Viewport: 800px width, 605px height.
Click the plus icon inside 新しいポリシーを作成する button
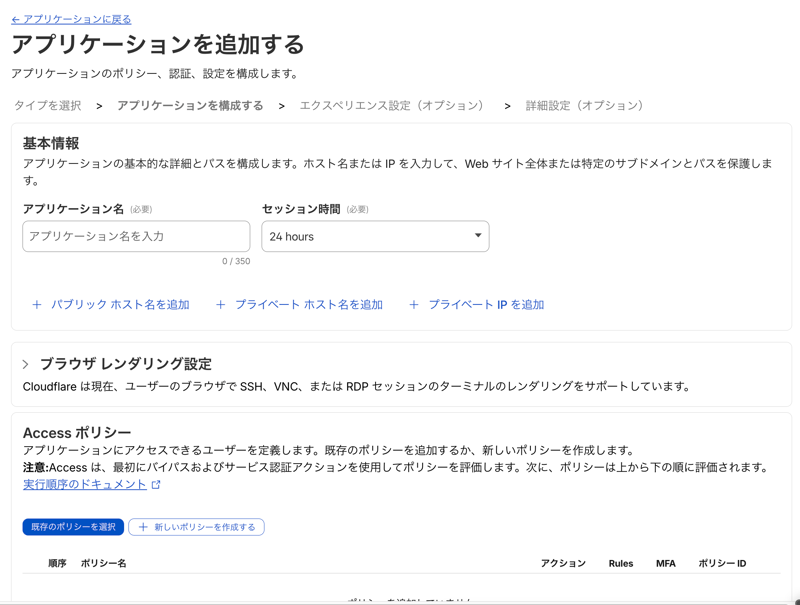coord(142,527)
